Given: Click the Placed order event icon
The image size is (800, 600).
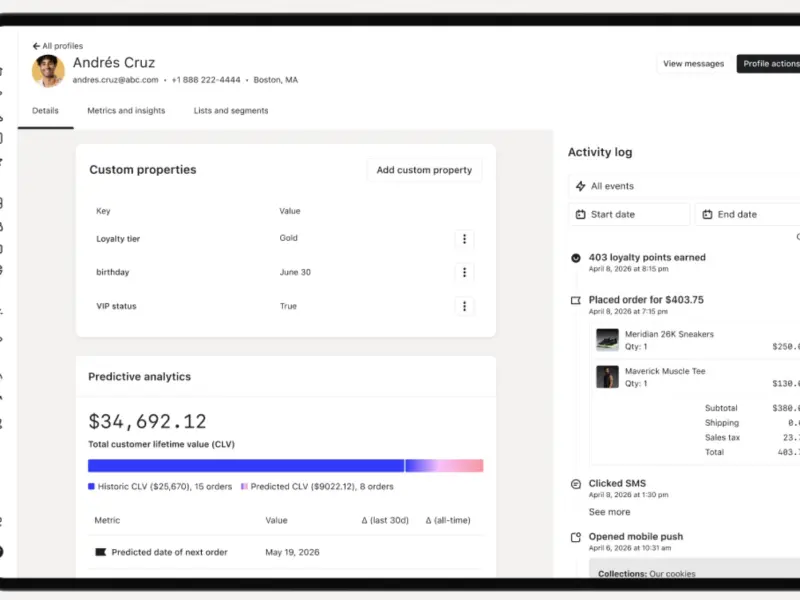Looking at the screenshot, I should [576, 301].
